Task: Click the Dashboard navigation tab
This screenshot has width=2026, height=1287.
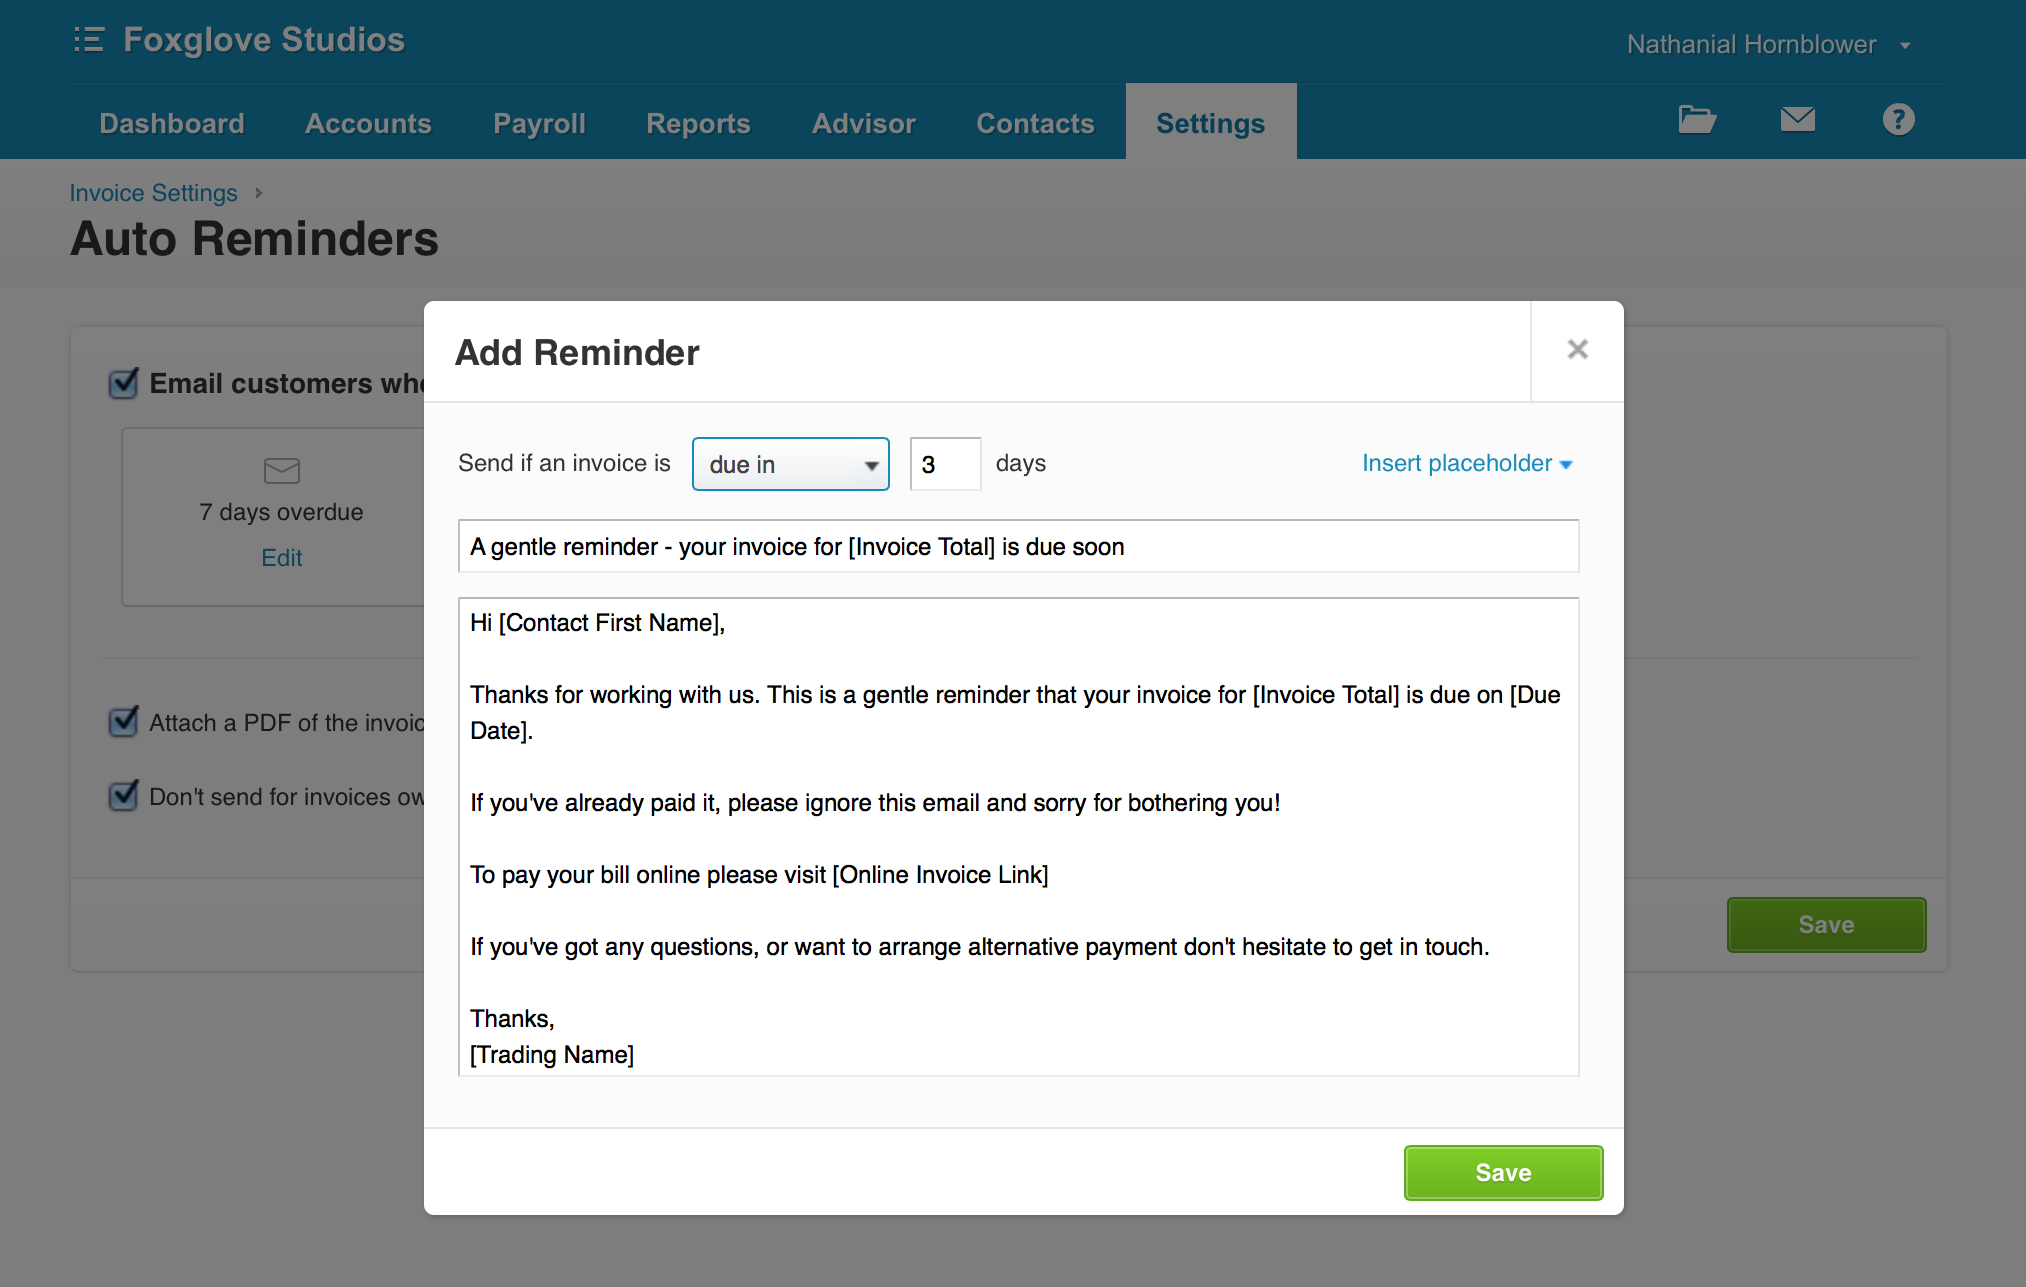Action: [173, 121]
